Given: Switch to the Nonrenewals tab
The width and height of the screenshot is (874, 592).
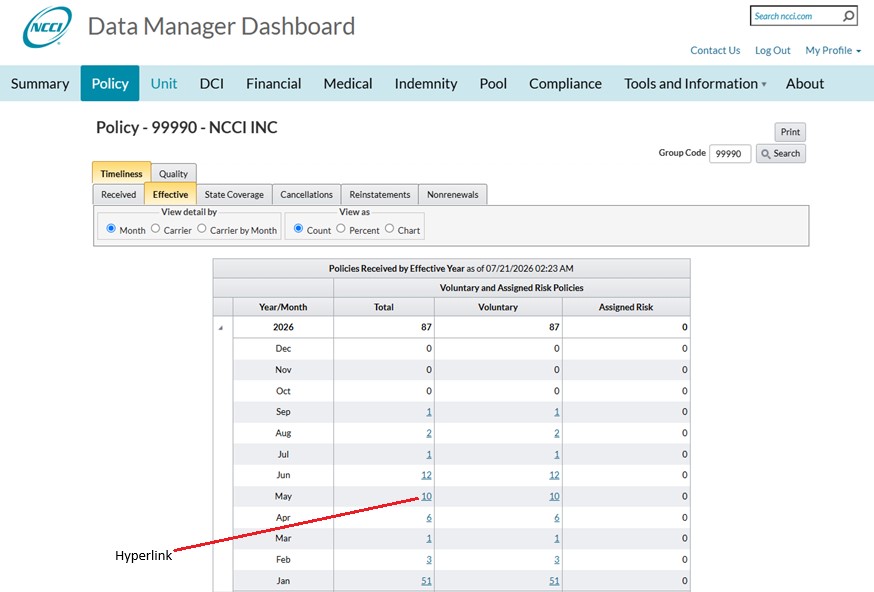Looking at the screenshot, I should pos(453,195).
